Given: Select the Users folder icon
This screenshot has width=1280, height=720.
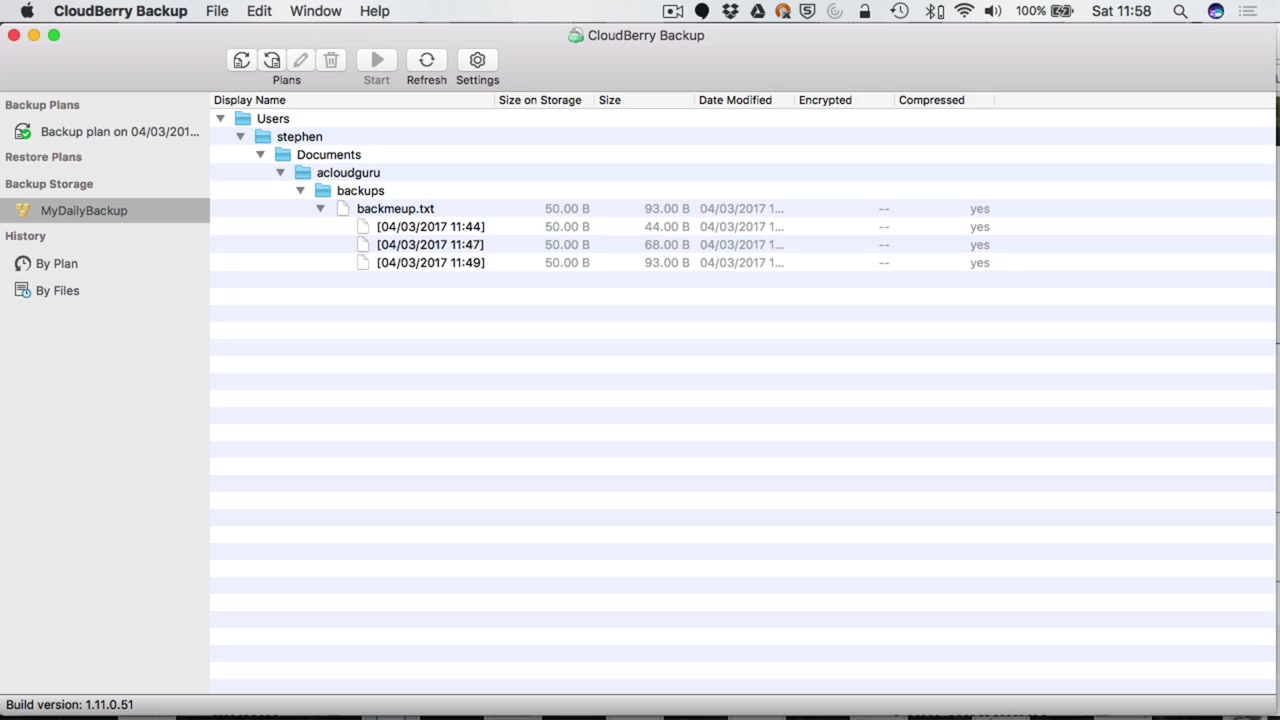Looking at the screenshot, I should click(243, 118).
